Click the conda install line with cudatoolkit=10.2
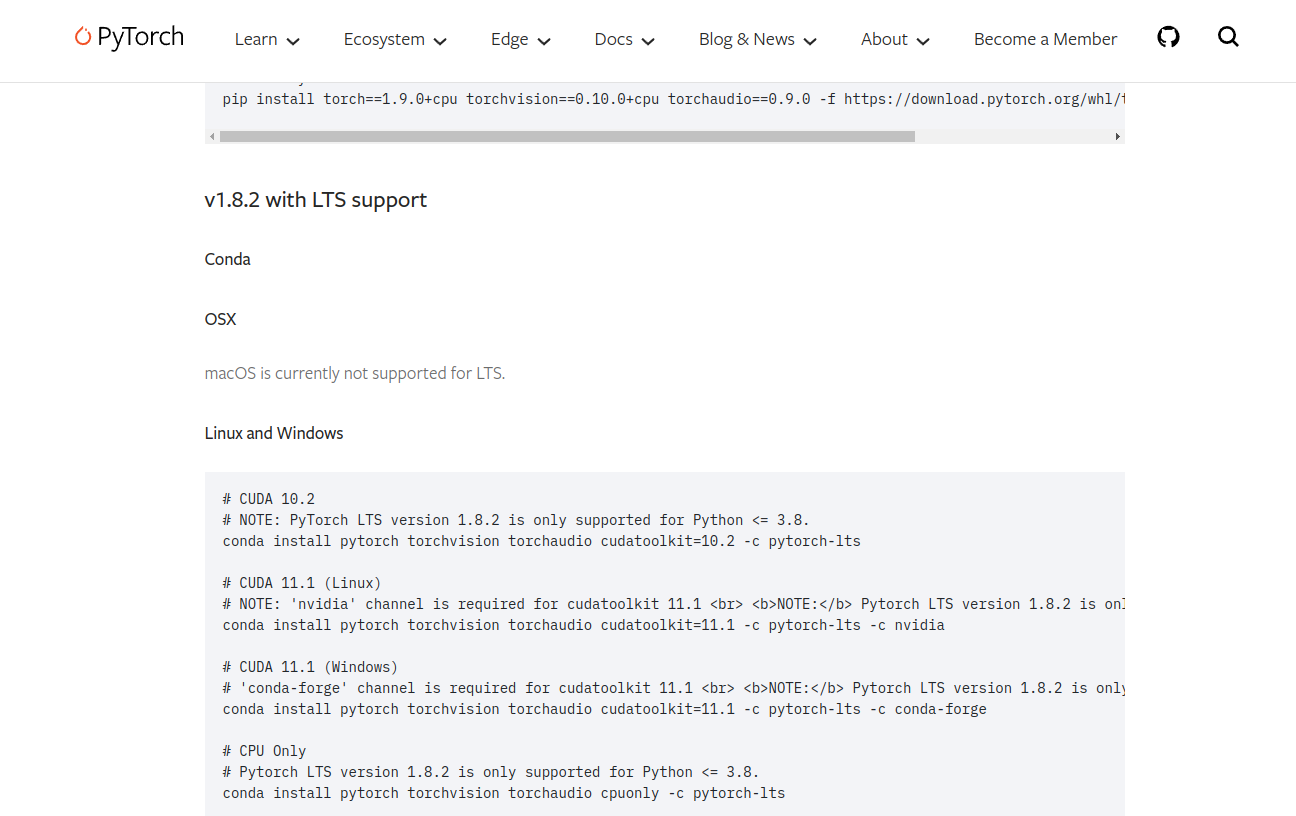 [x=542, y=541]
